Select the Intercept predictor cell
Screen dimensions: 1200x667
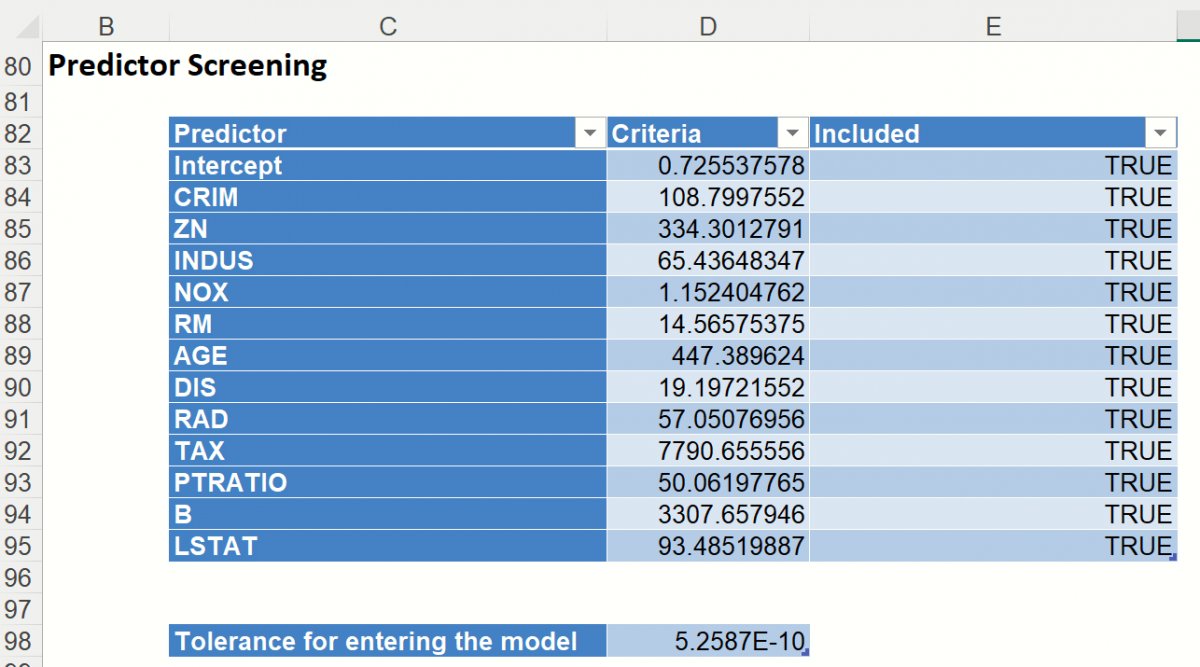[x=387, y=165]
